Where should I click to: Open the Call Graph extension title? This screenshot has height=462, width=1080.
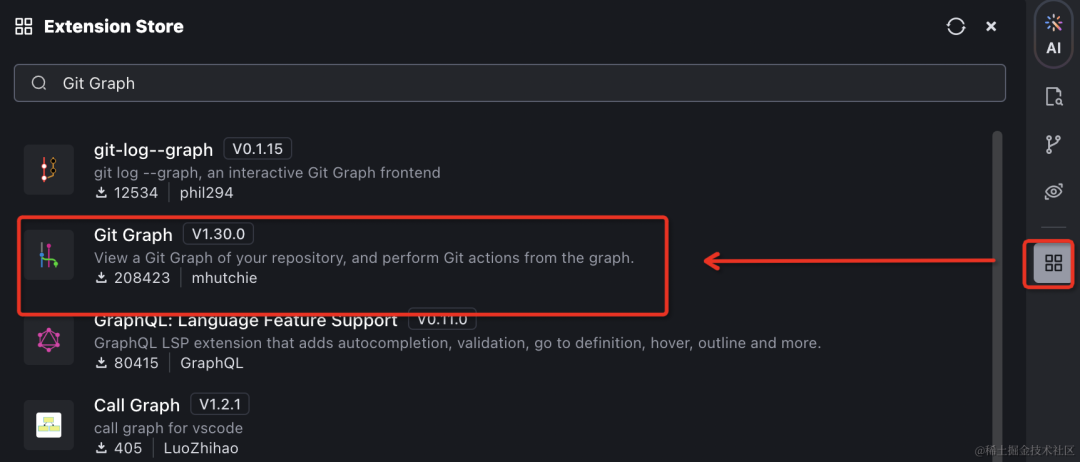pyautogui.click(x=136, y=405)
